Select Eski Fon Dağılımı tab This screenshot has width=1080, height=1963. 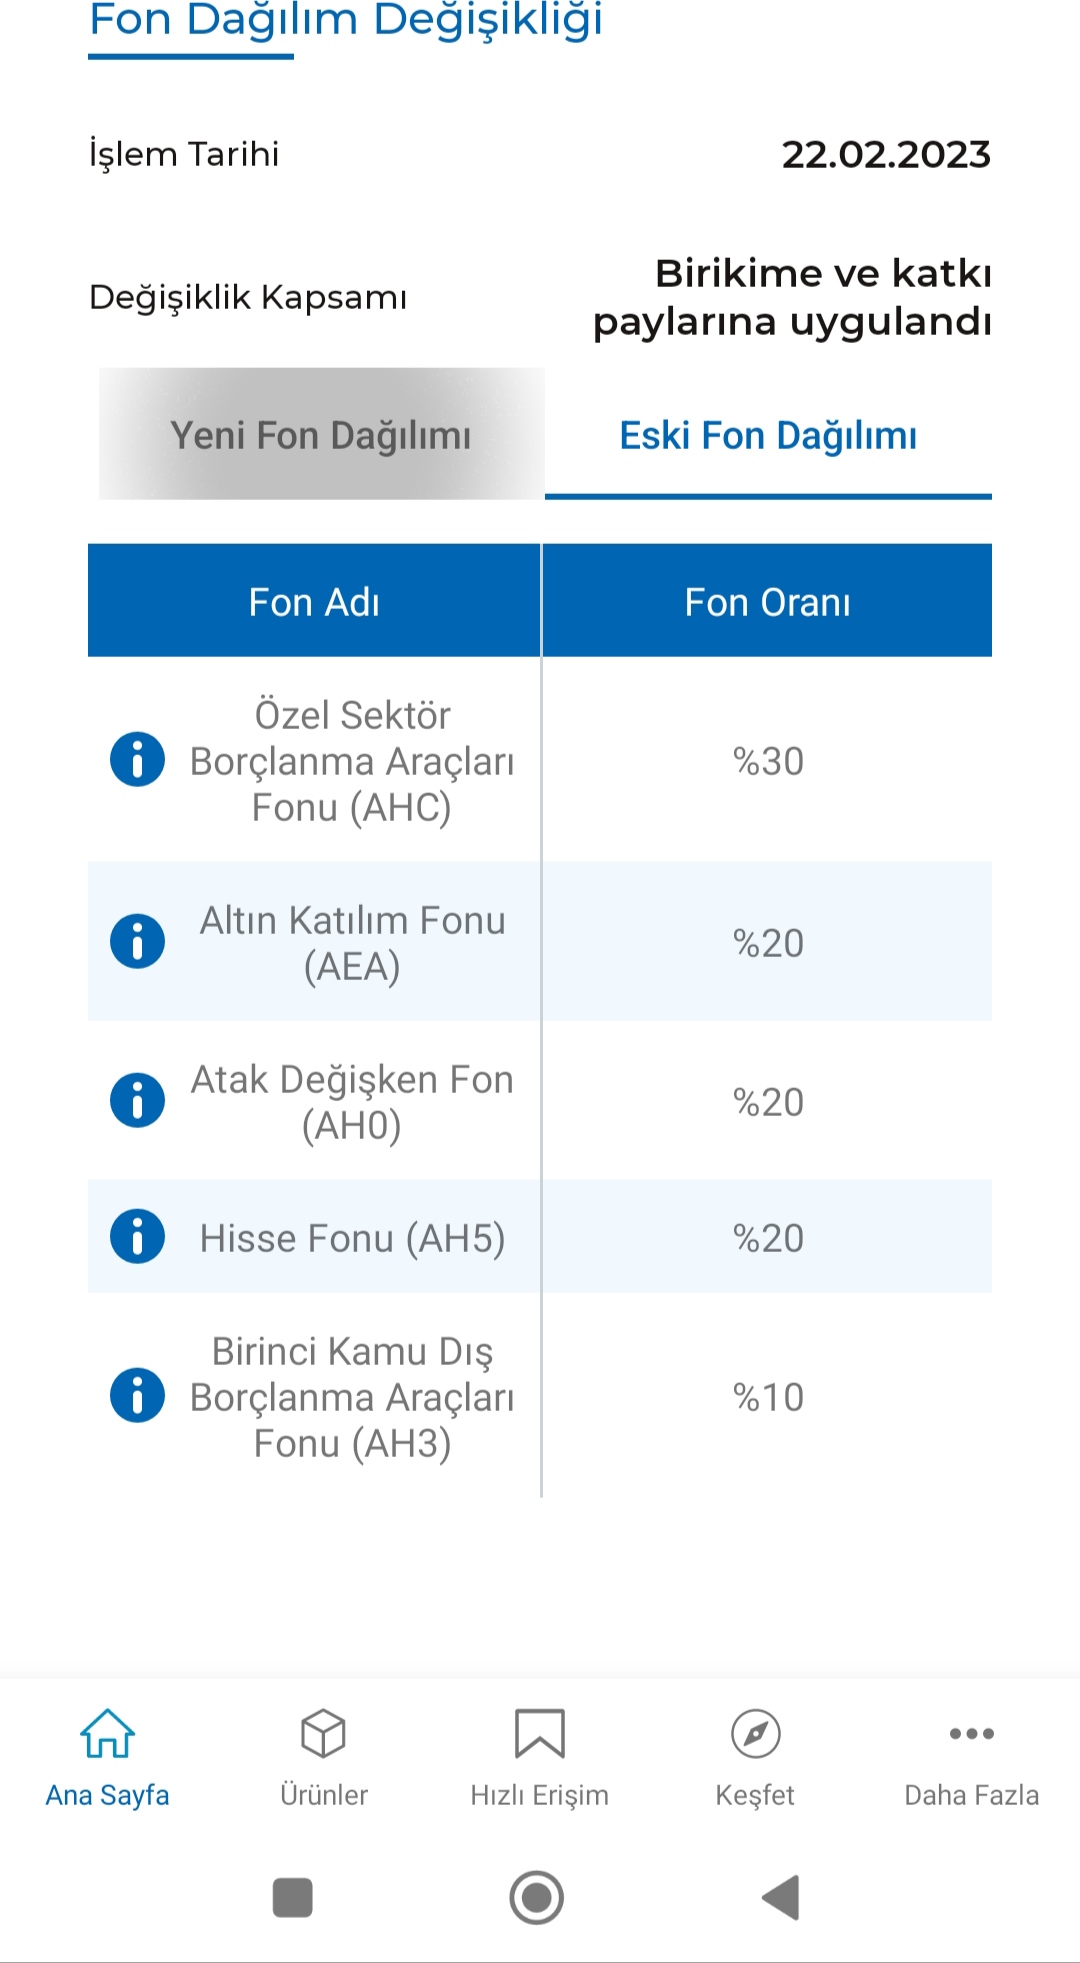coord(768,434)
